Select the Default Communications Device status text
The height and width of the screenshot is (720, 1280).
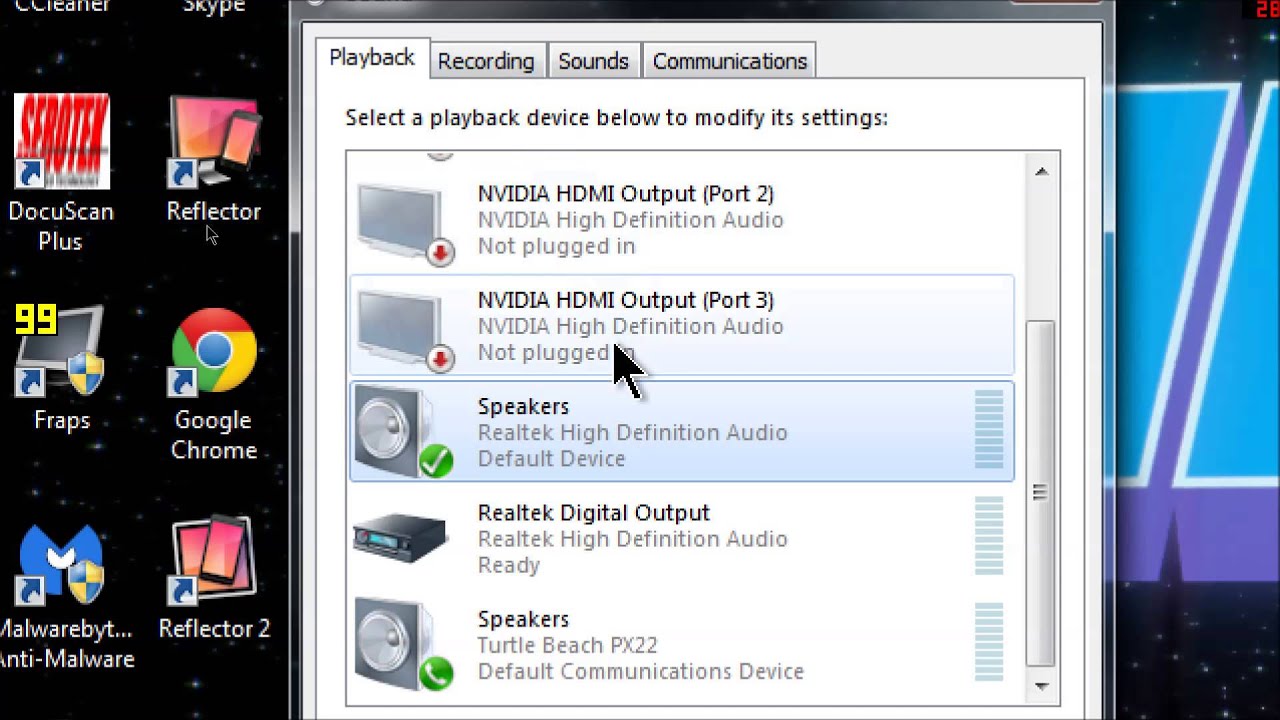click(x=641, y=672)
